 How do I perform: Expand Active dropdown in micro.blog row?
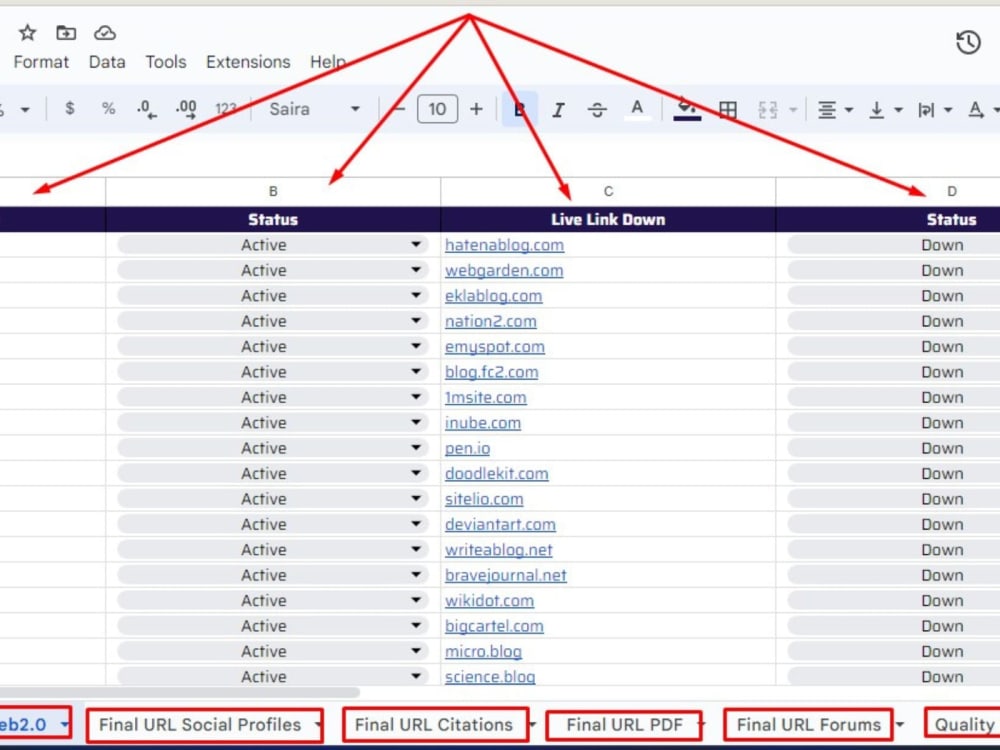tap(416, 651)
